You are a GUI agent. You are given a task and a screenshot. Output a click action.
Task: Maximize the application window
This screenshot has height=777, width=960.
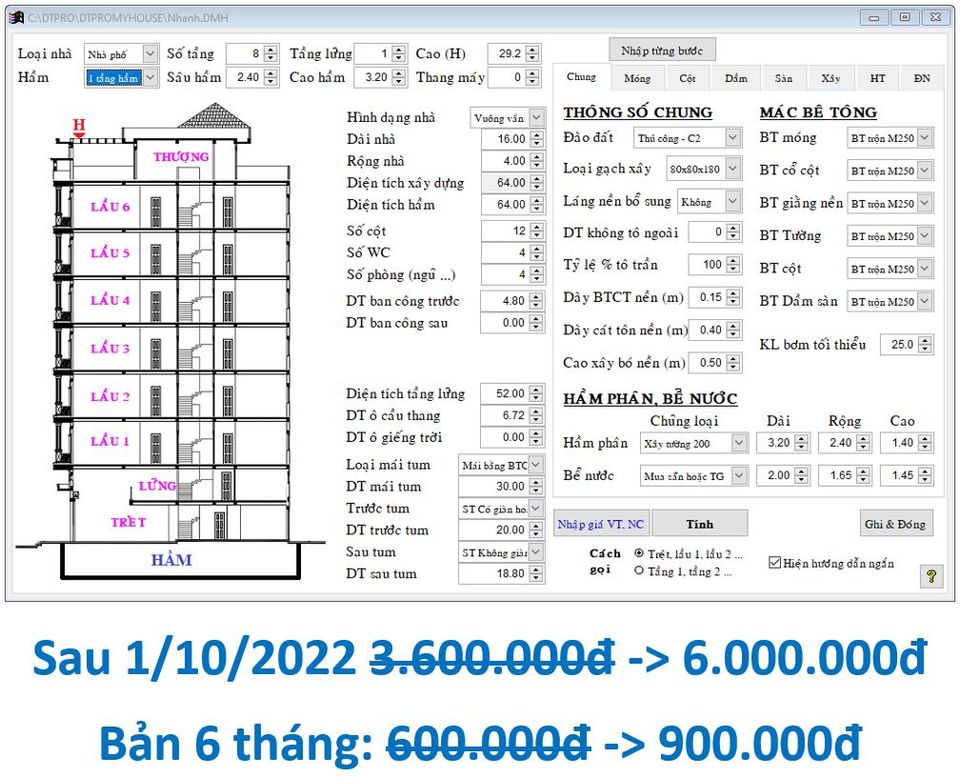[904, 17]
